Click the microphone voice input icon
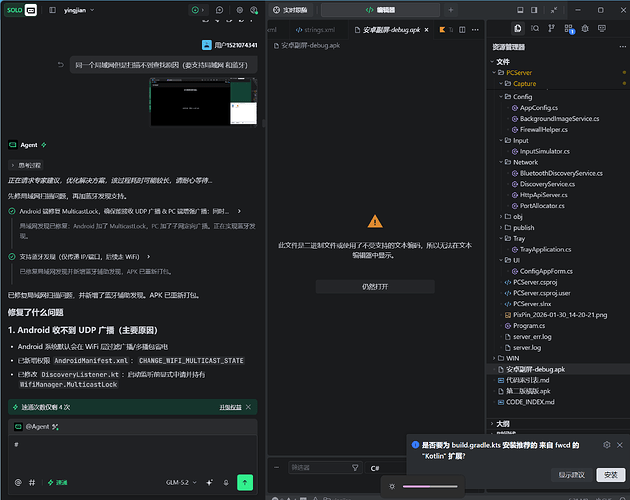This screenshot has height=500, width=630. pyautogui.click(x=226, y=482)
